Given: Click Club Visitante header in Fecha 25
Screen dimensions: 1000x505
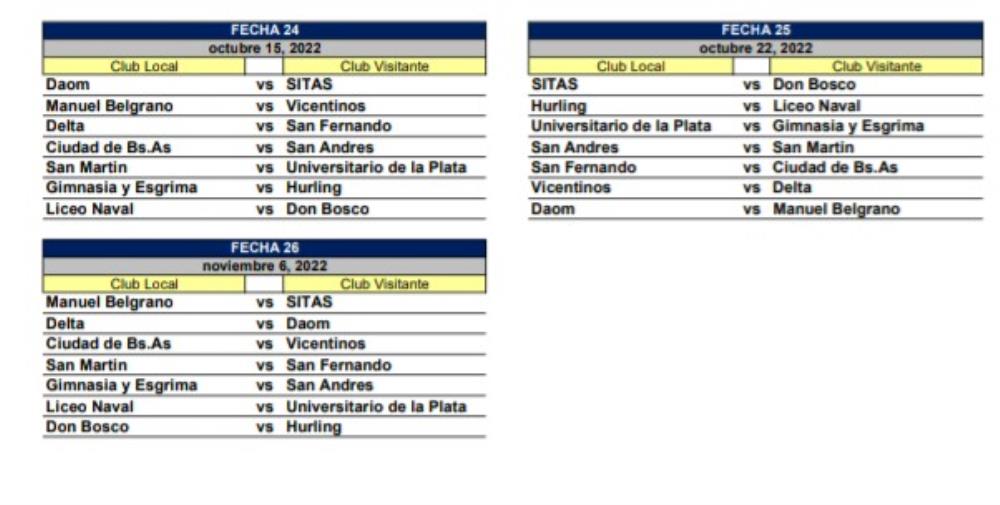Looking at the screenshot, I should (875, 66).
